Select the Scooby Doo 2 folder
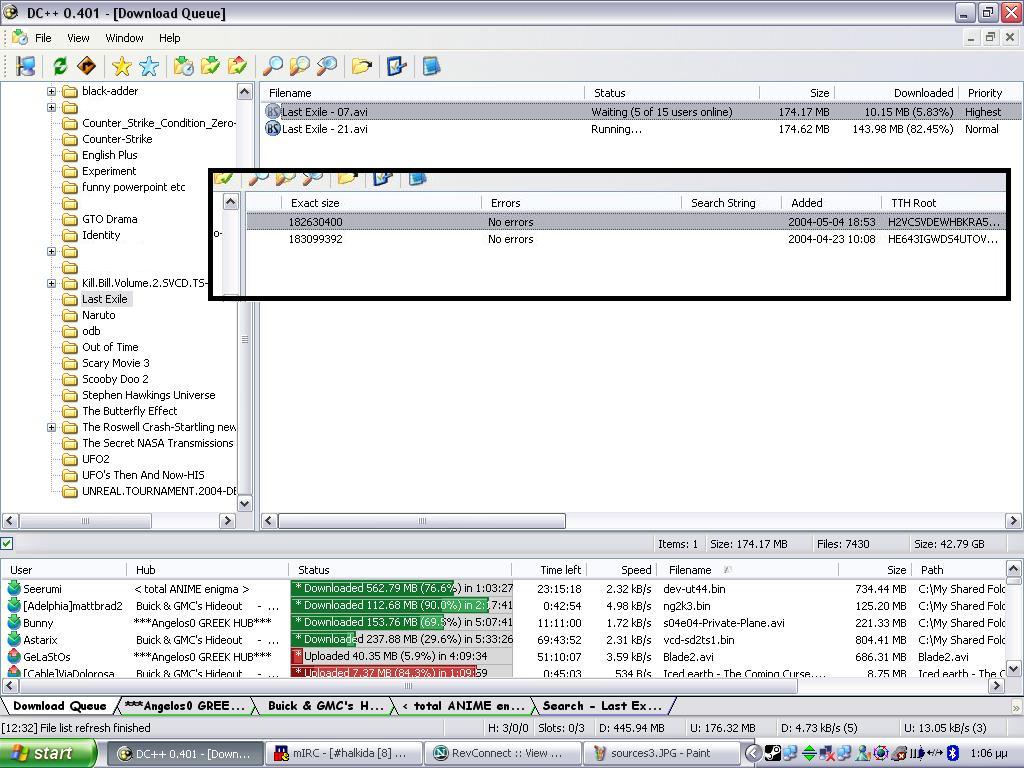Viewport: 1024px width, 768px height. pos(115,379)
